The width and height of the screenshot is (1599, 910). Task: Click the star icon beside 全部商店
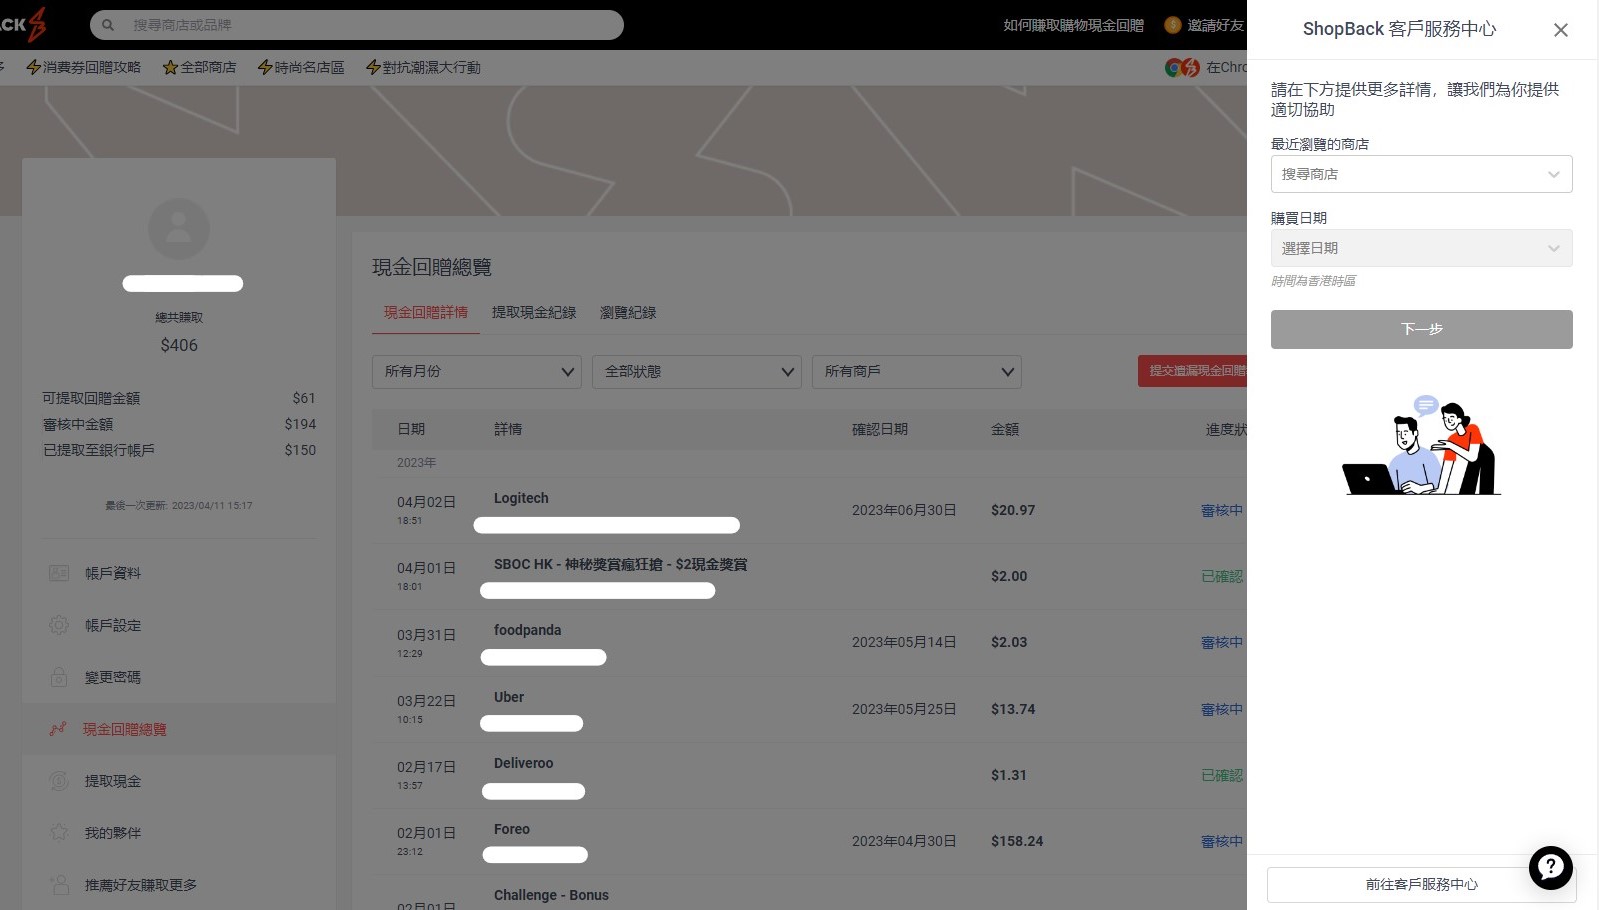[x=170, y=67]
